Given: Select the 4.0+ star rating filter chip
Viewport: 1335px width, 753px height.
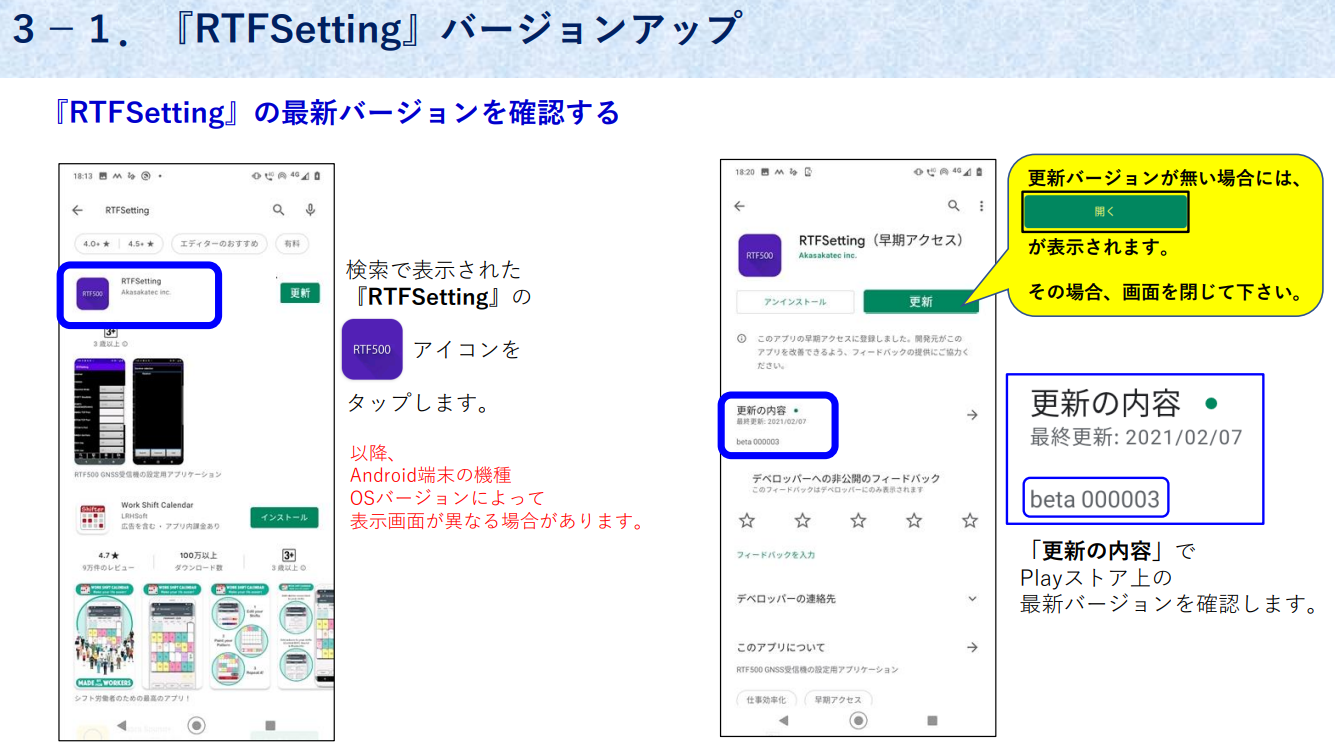Looking at the screenshot, I should pyautogui.click(x=98, y=243).
